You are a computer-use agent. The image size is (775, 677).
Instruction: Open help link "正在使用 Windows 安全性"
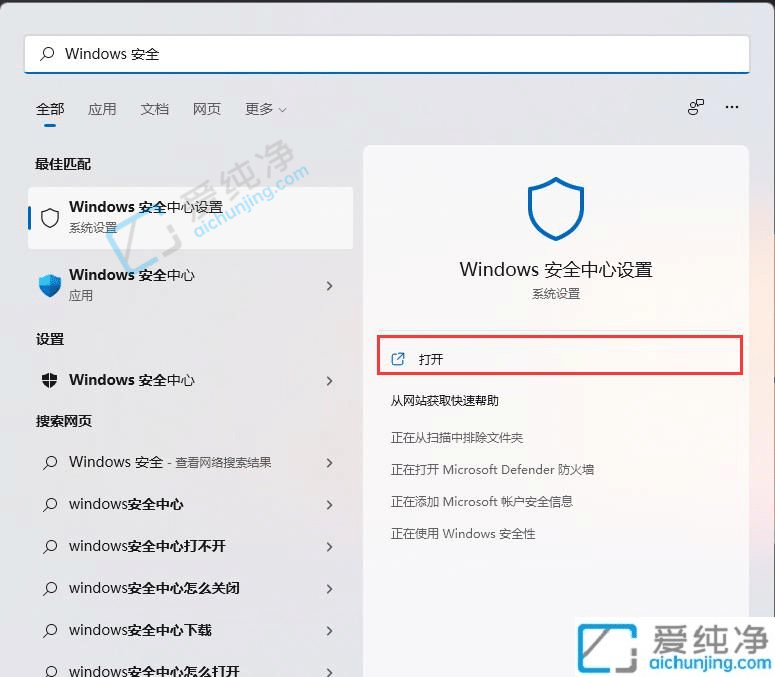click(463, 534)
